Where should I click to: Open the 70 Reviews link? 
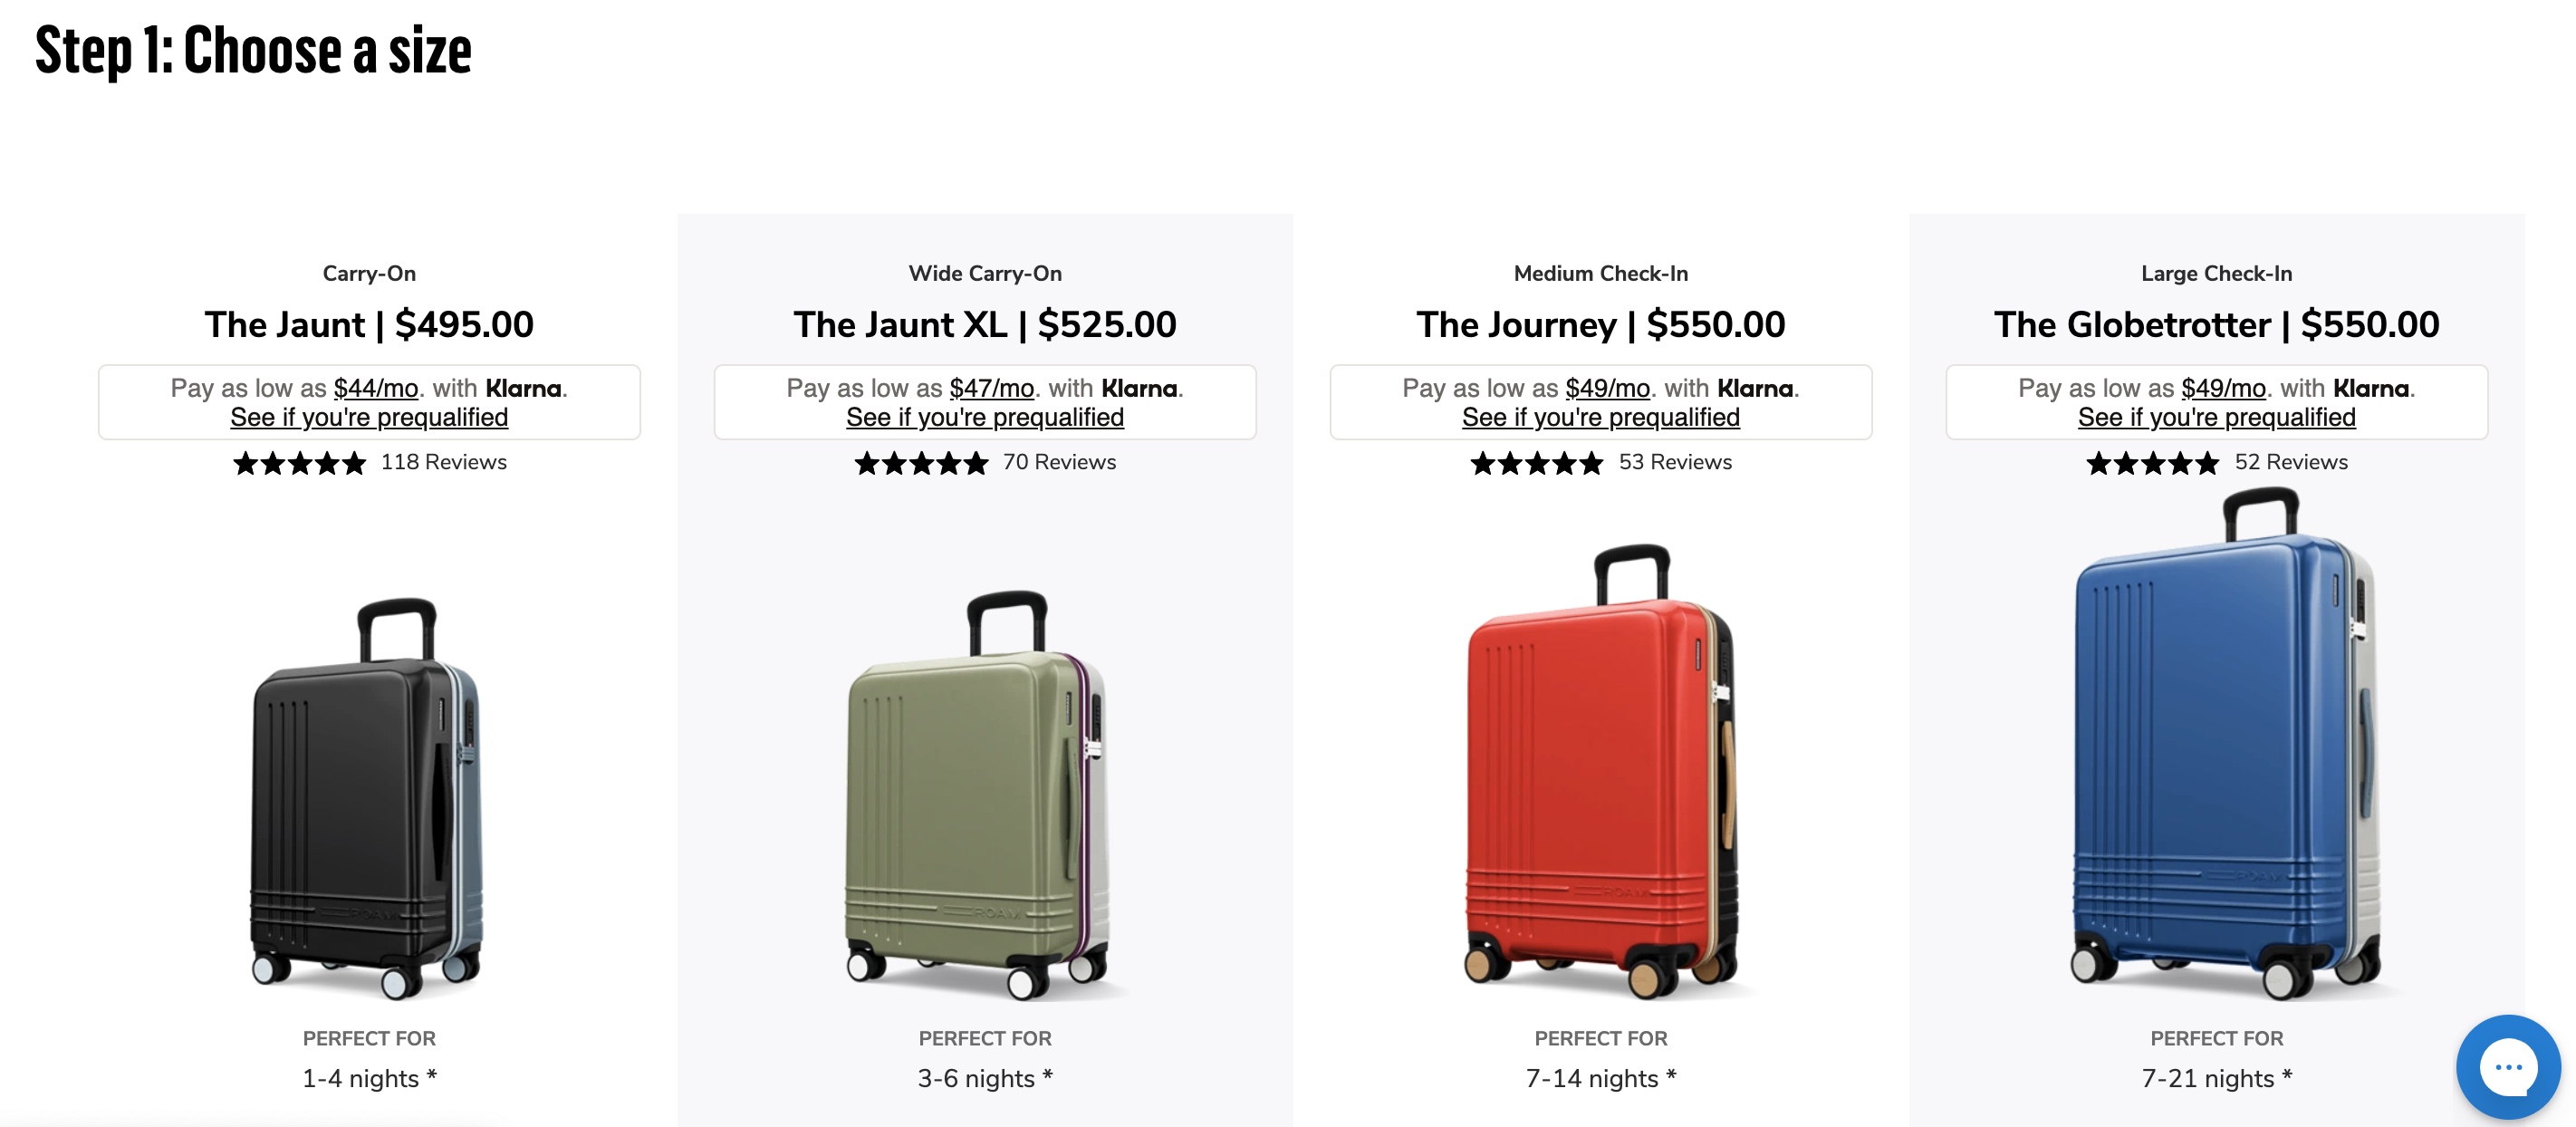tap(1059, 462)
